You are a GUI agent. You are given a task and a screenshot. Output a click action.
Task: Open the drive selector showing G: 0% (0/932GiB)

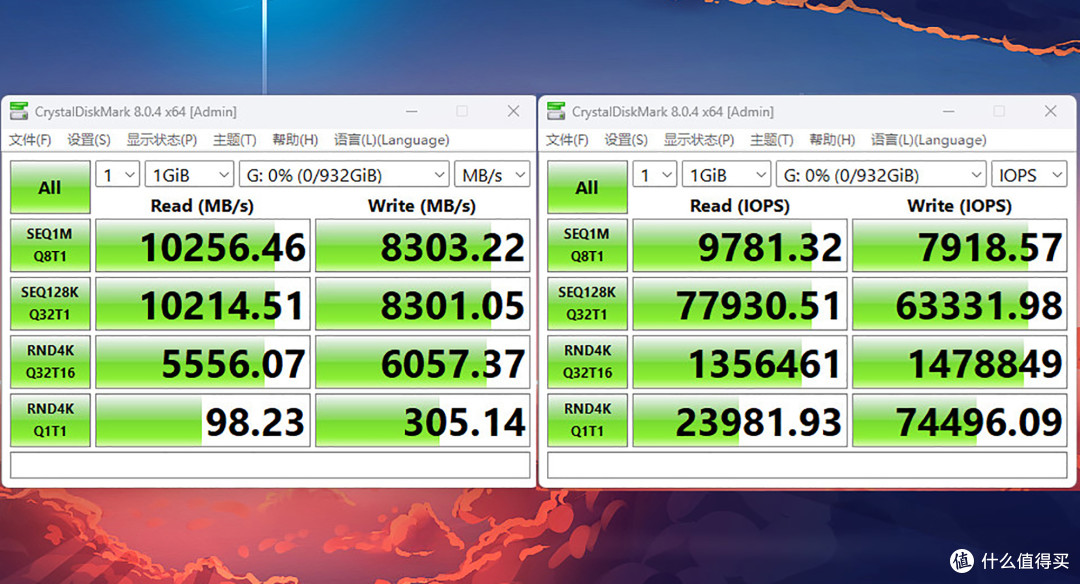(x=343, y=174)
